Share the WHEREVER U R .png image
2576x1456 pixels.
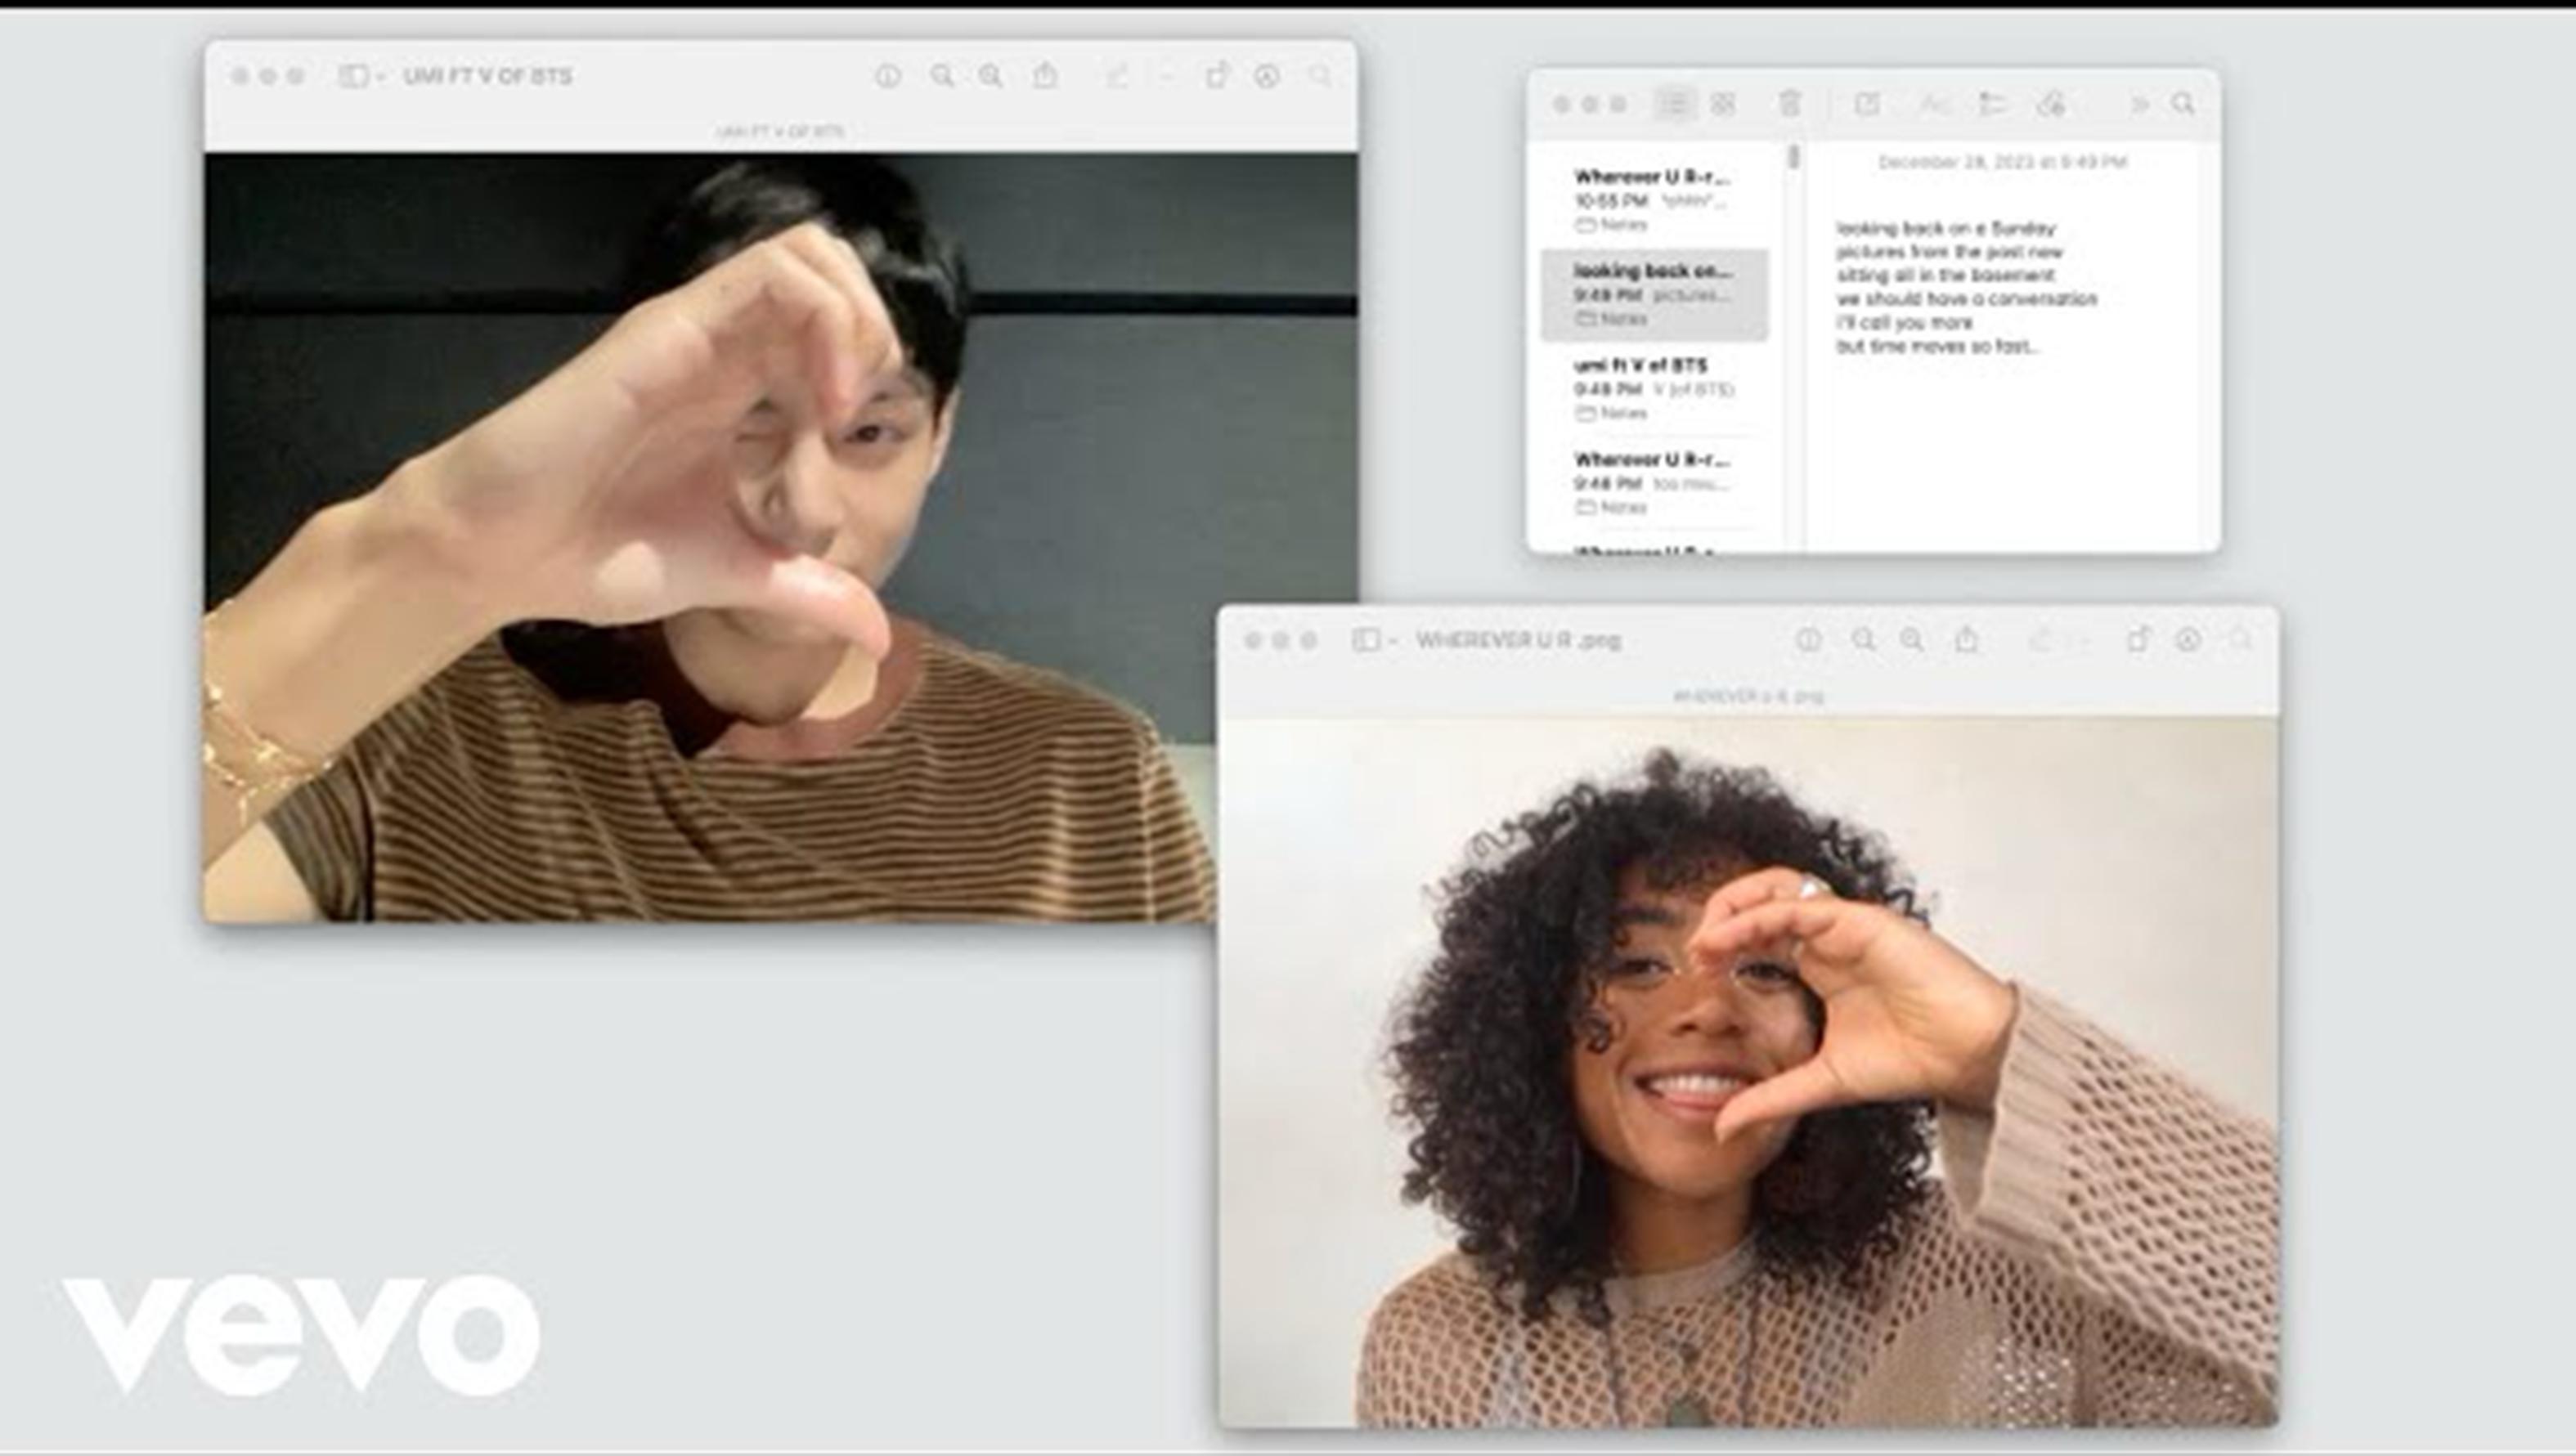tap(1966, 639)
